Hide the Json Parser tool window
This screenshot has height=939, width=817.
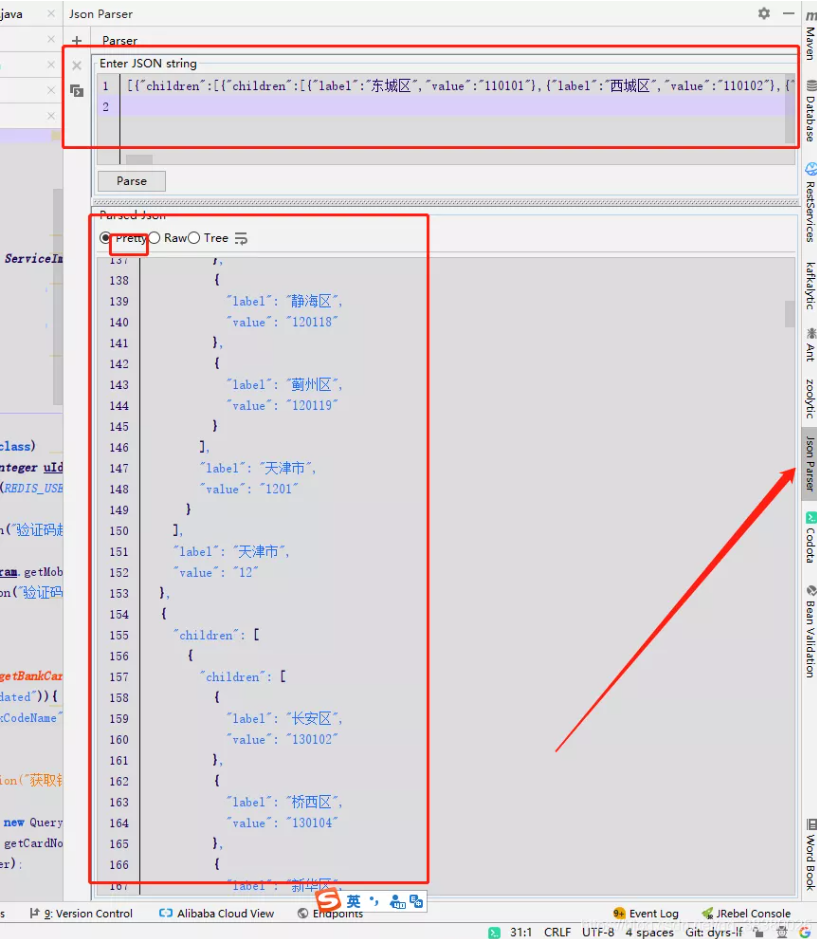[788, 13]
